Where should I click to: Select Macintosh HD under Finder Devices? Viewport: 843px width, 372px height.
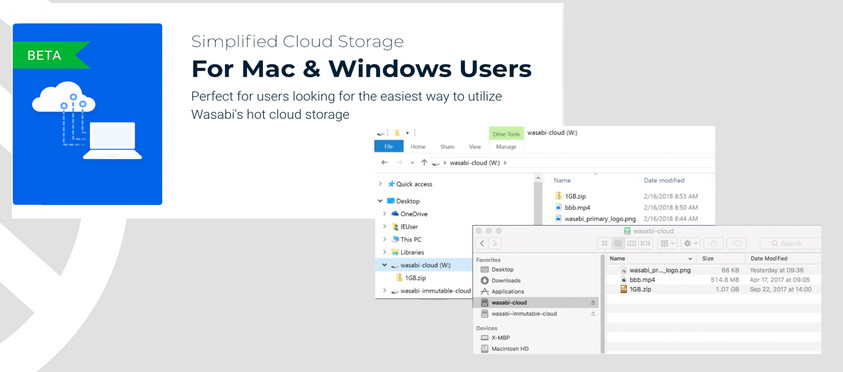coord(510,349)
